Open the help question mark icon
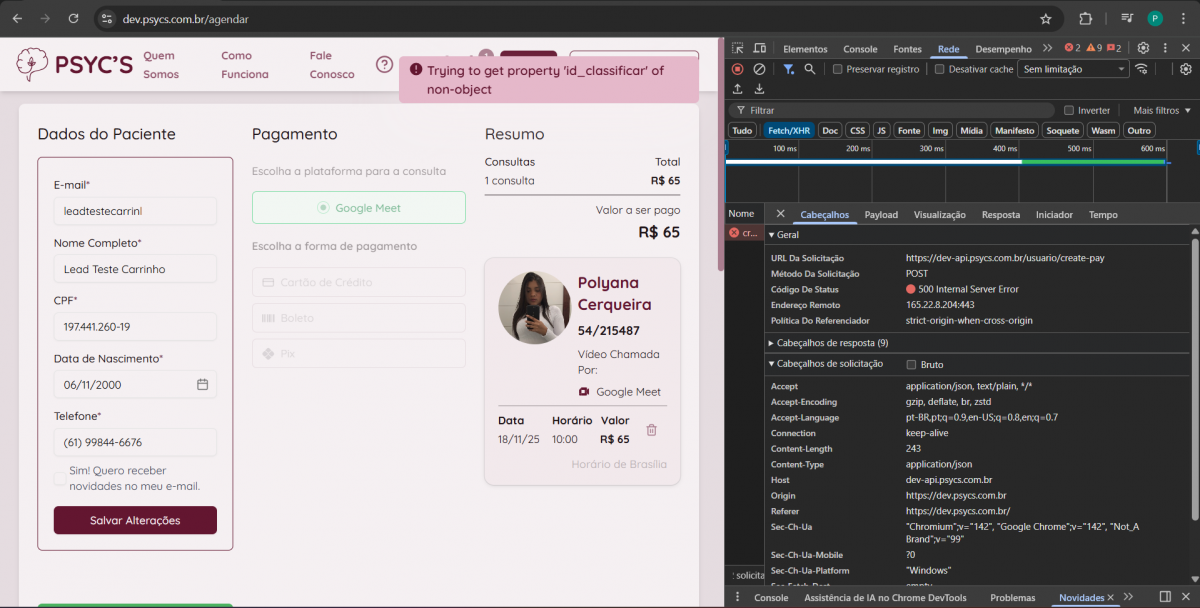1200x608 pixels. coord(384,64)
